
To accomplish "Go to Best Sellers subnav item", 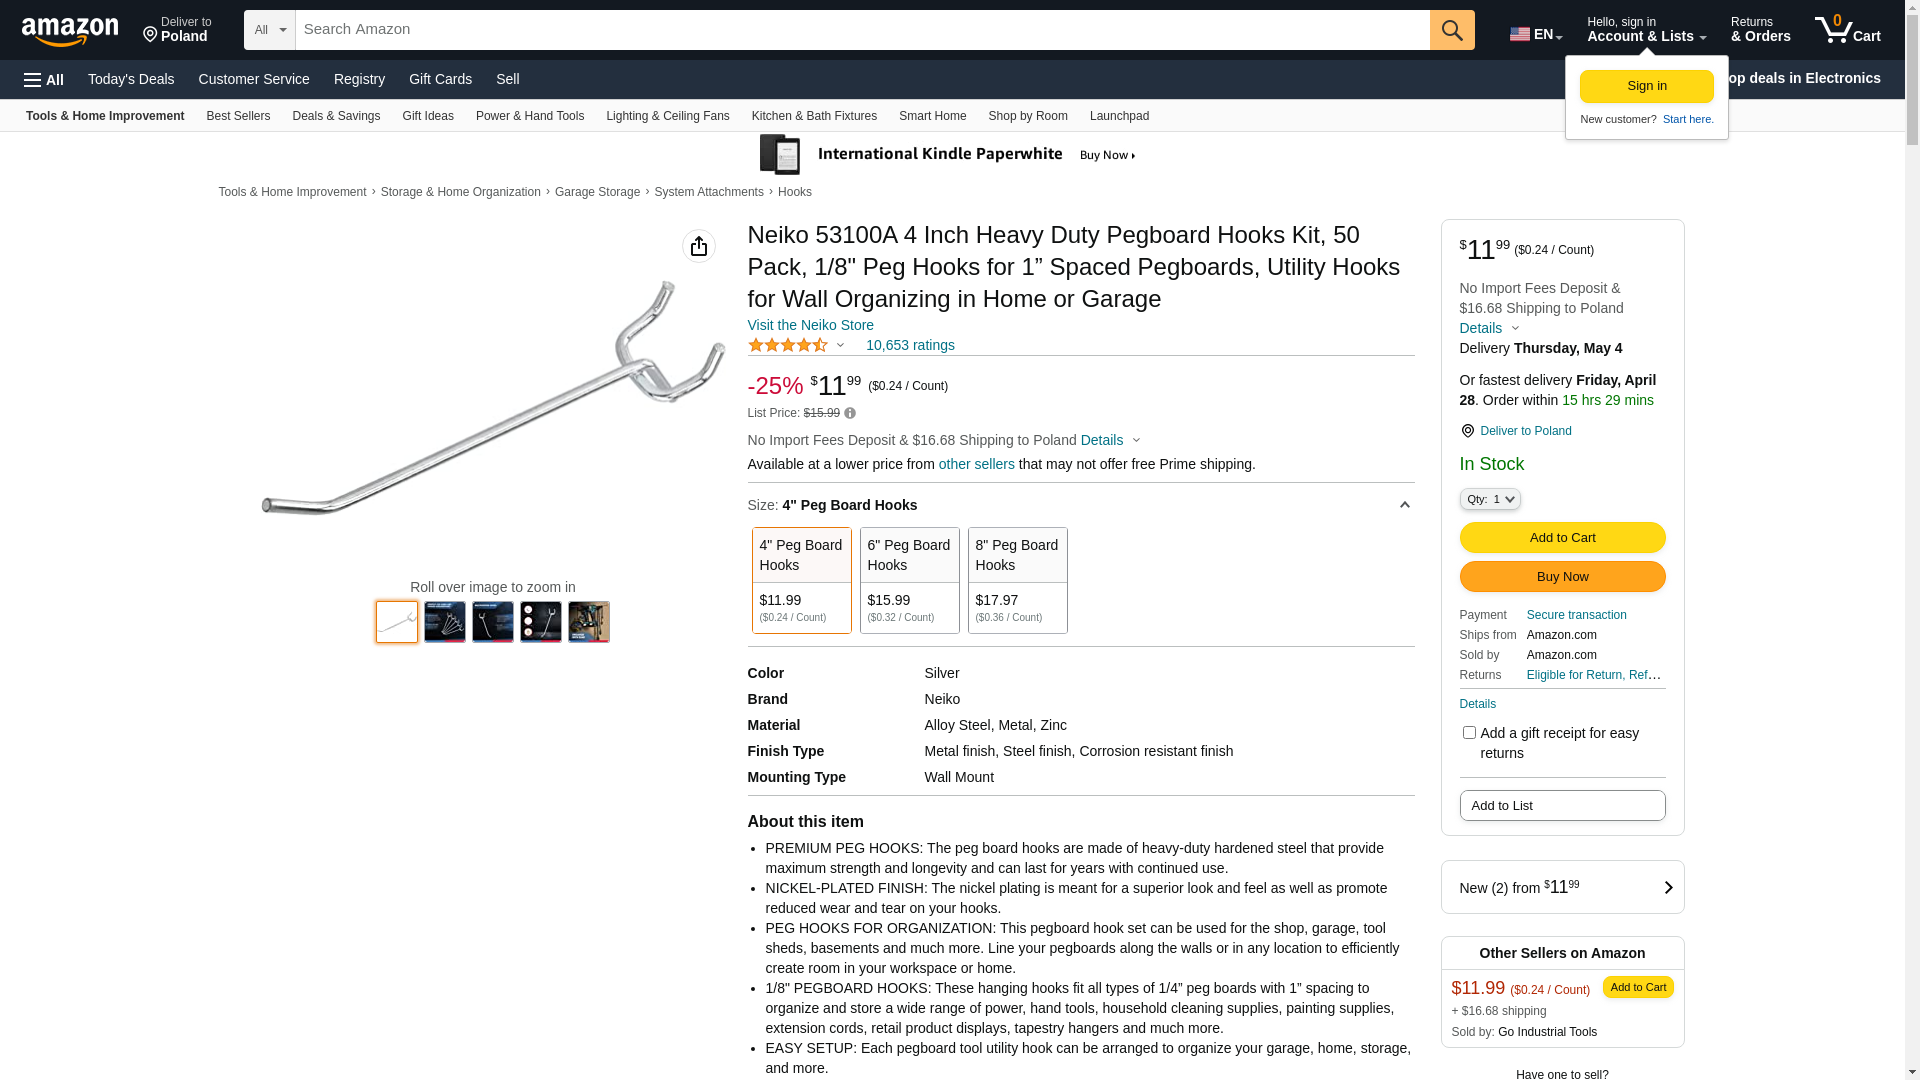I will pyautogui.click(x=238, y=116).
